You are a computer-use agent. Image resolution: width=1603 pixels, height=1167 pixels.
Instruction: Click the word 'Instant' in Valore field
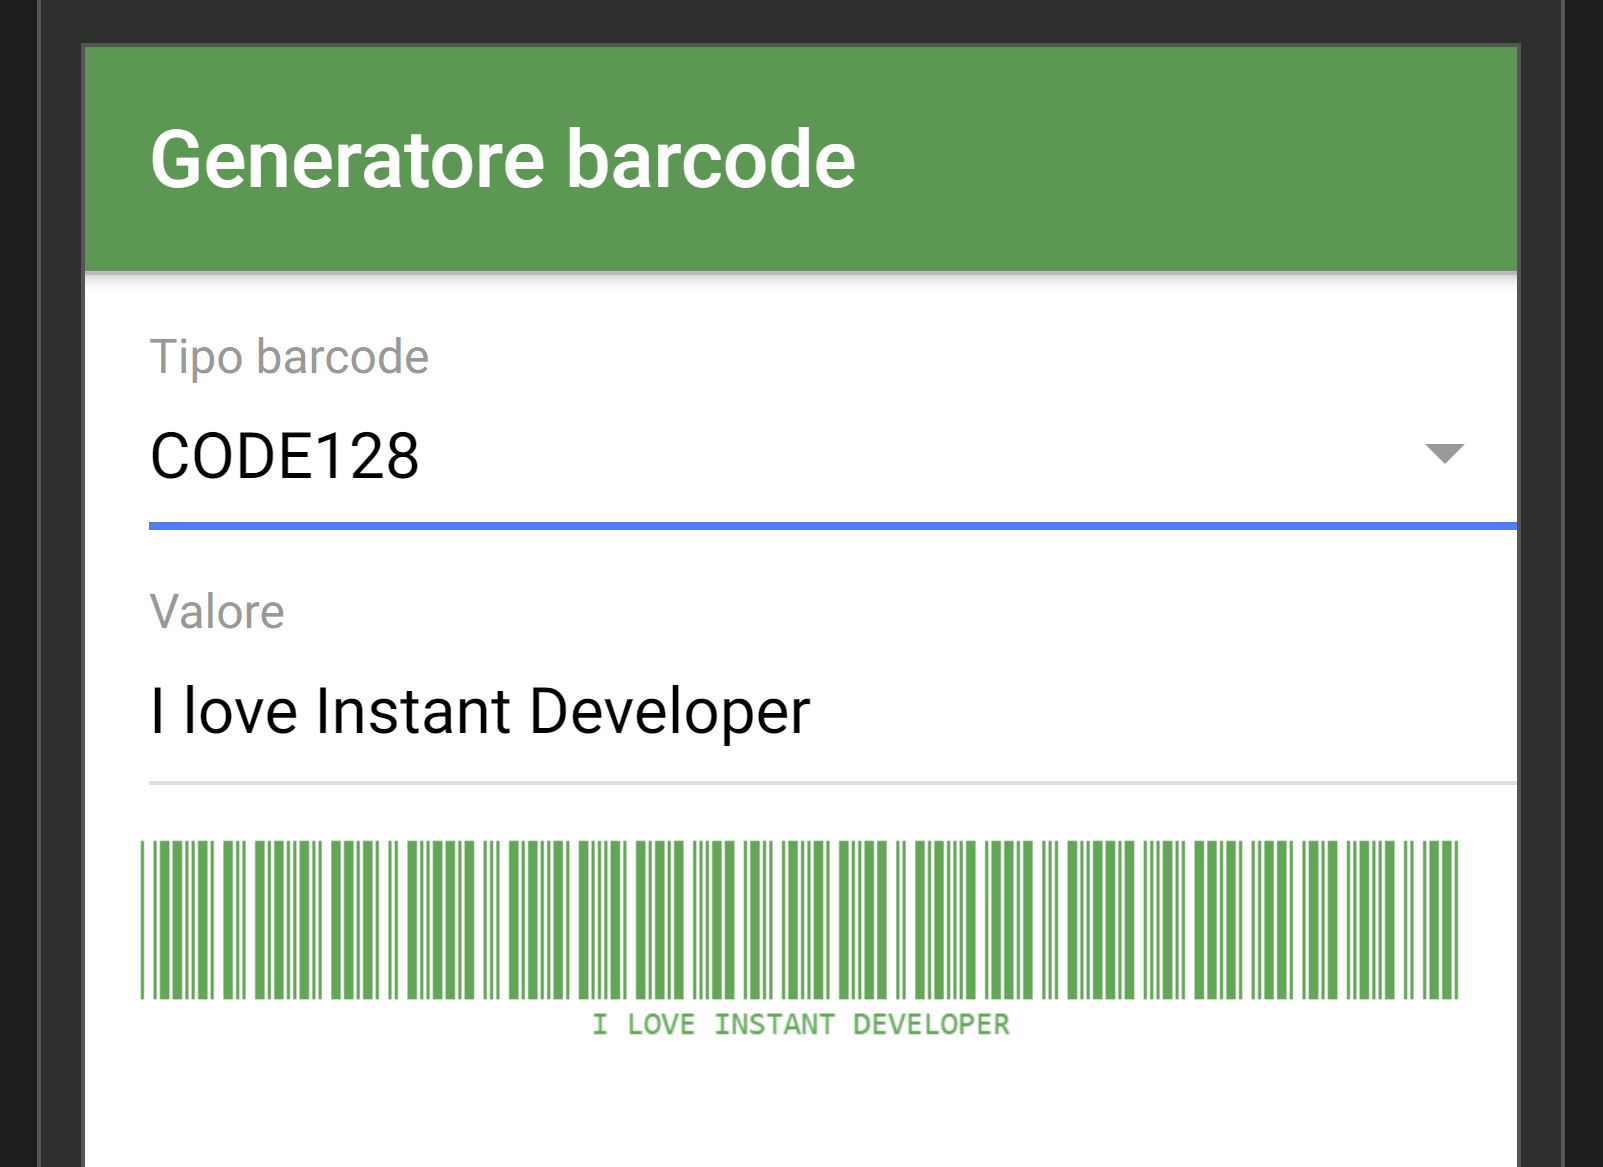[x=413, y=712]
